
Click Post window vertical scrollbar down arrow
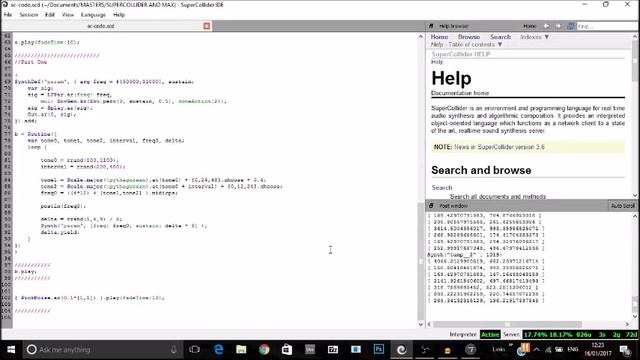point(635,316)
